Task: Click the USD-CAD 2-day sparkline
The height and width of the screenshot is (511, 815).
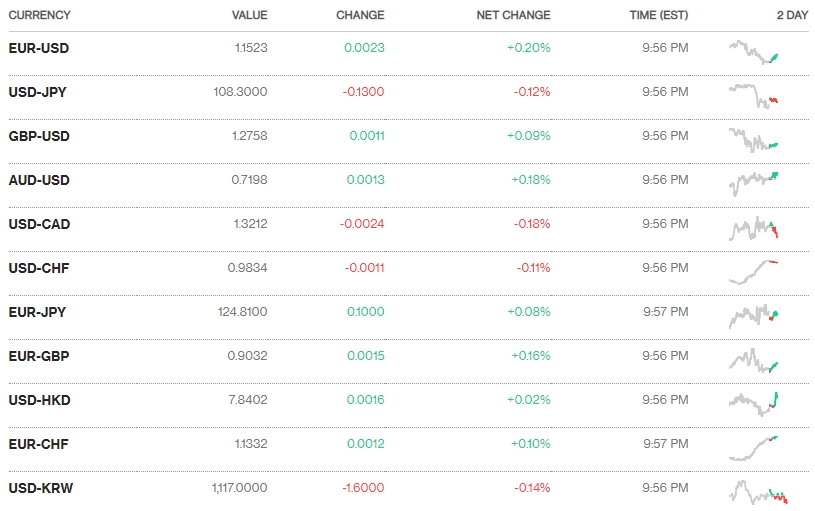Action: (755, 228)
